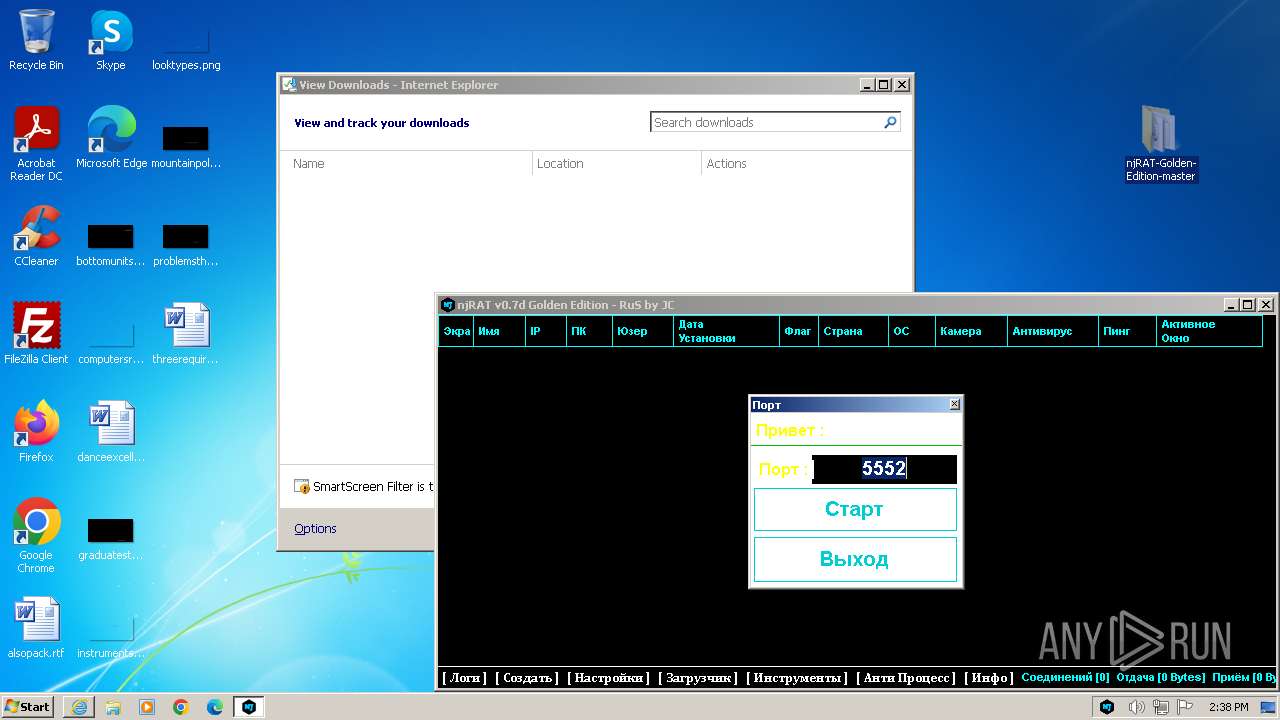
Task: Click the Выход button in port dialog
Action: (x=855, y=559)
